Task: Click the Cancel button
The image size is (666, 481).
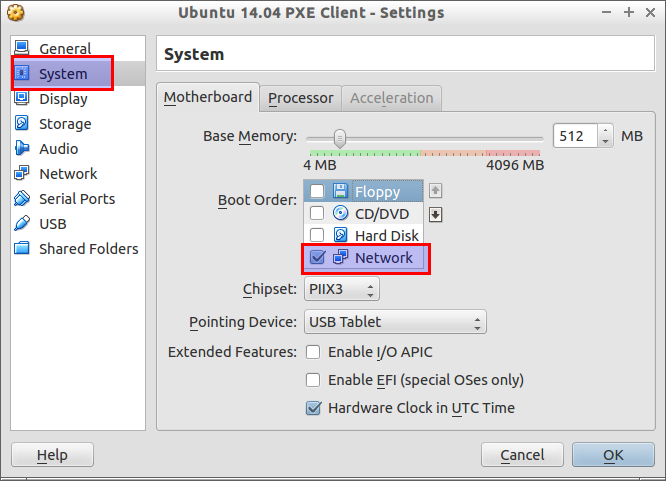Action: click(x=522, y=455)
